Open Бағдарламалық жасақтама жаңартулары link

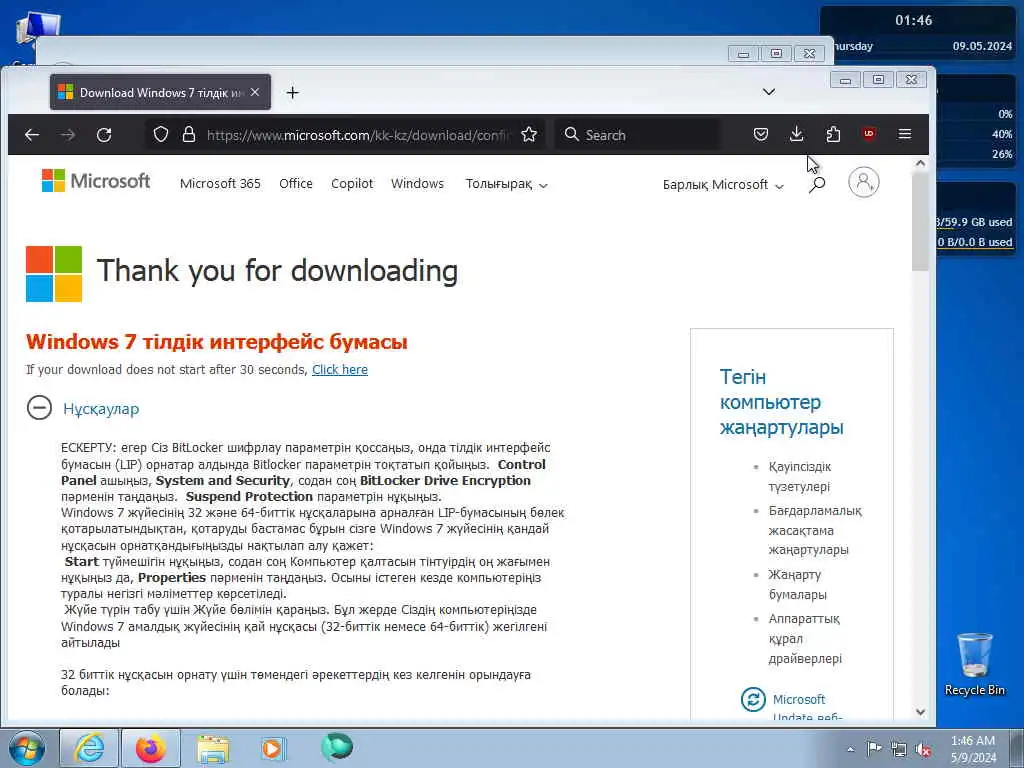815,530
